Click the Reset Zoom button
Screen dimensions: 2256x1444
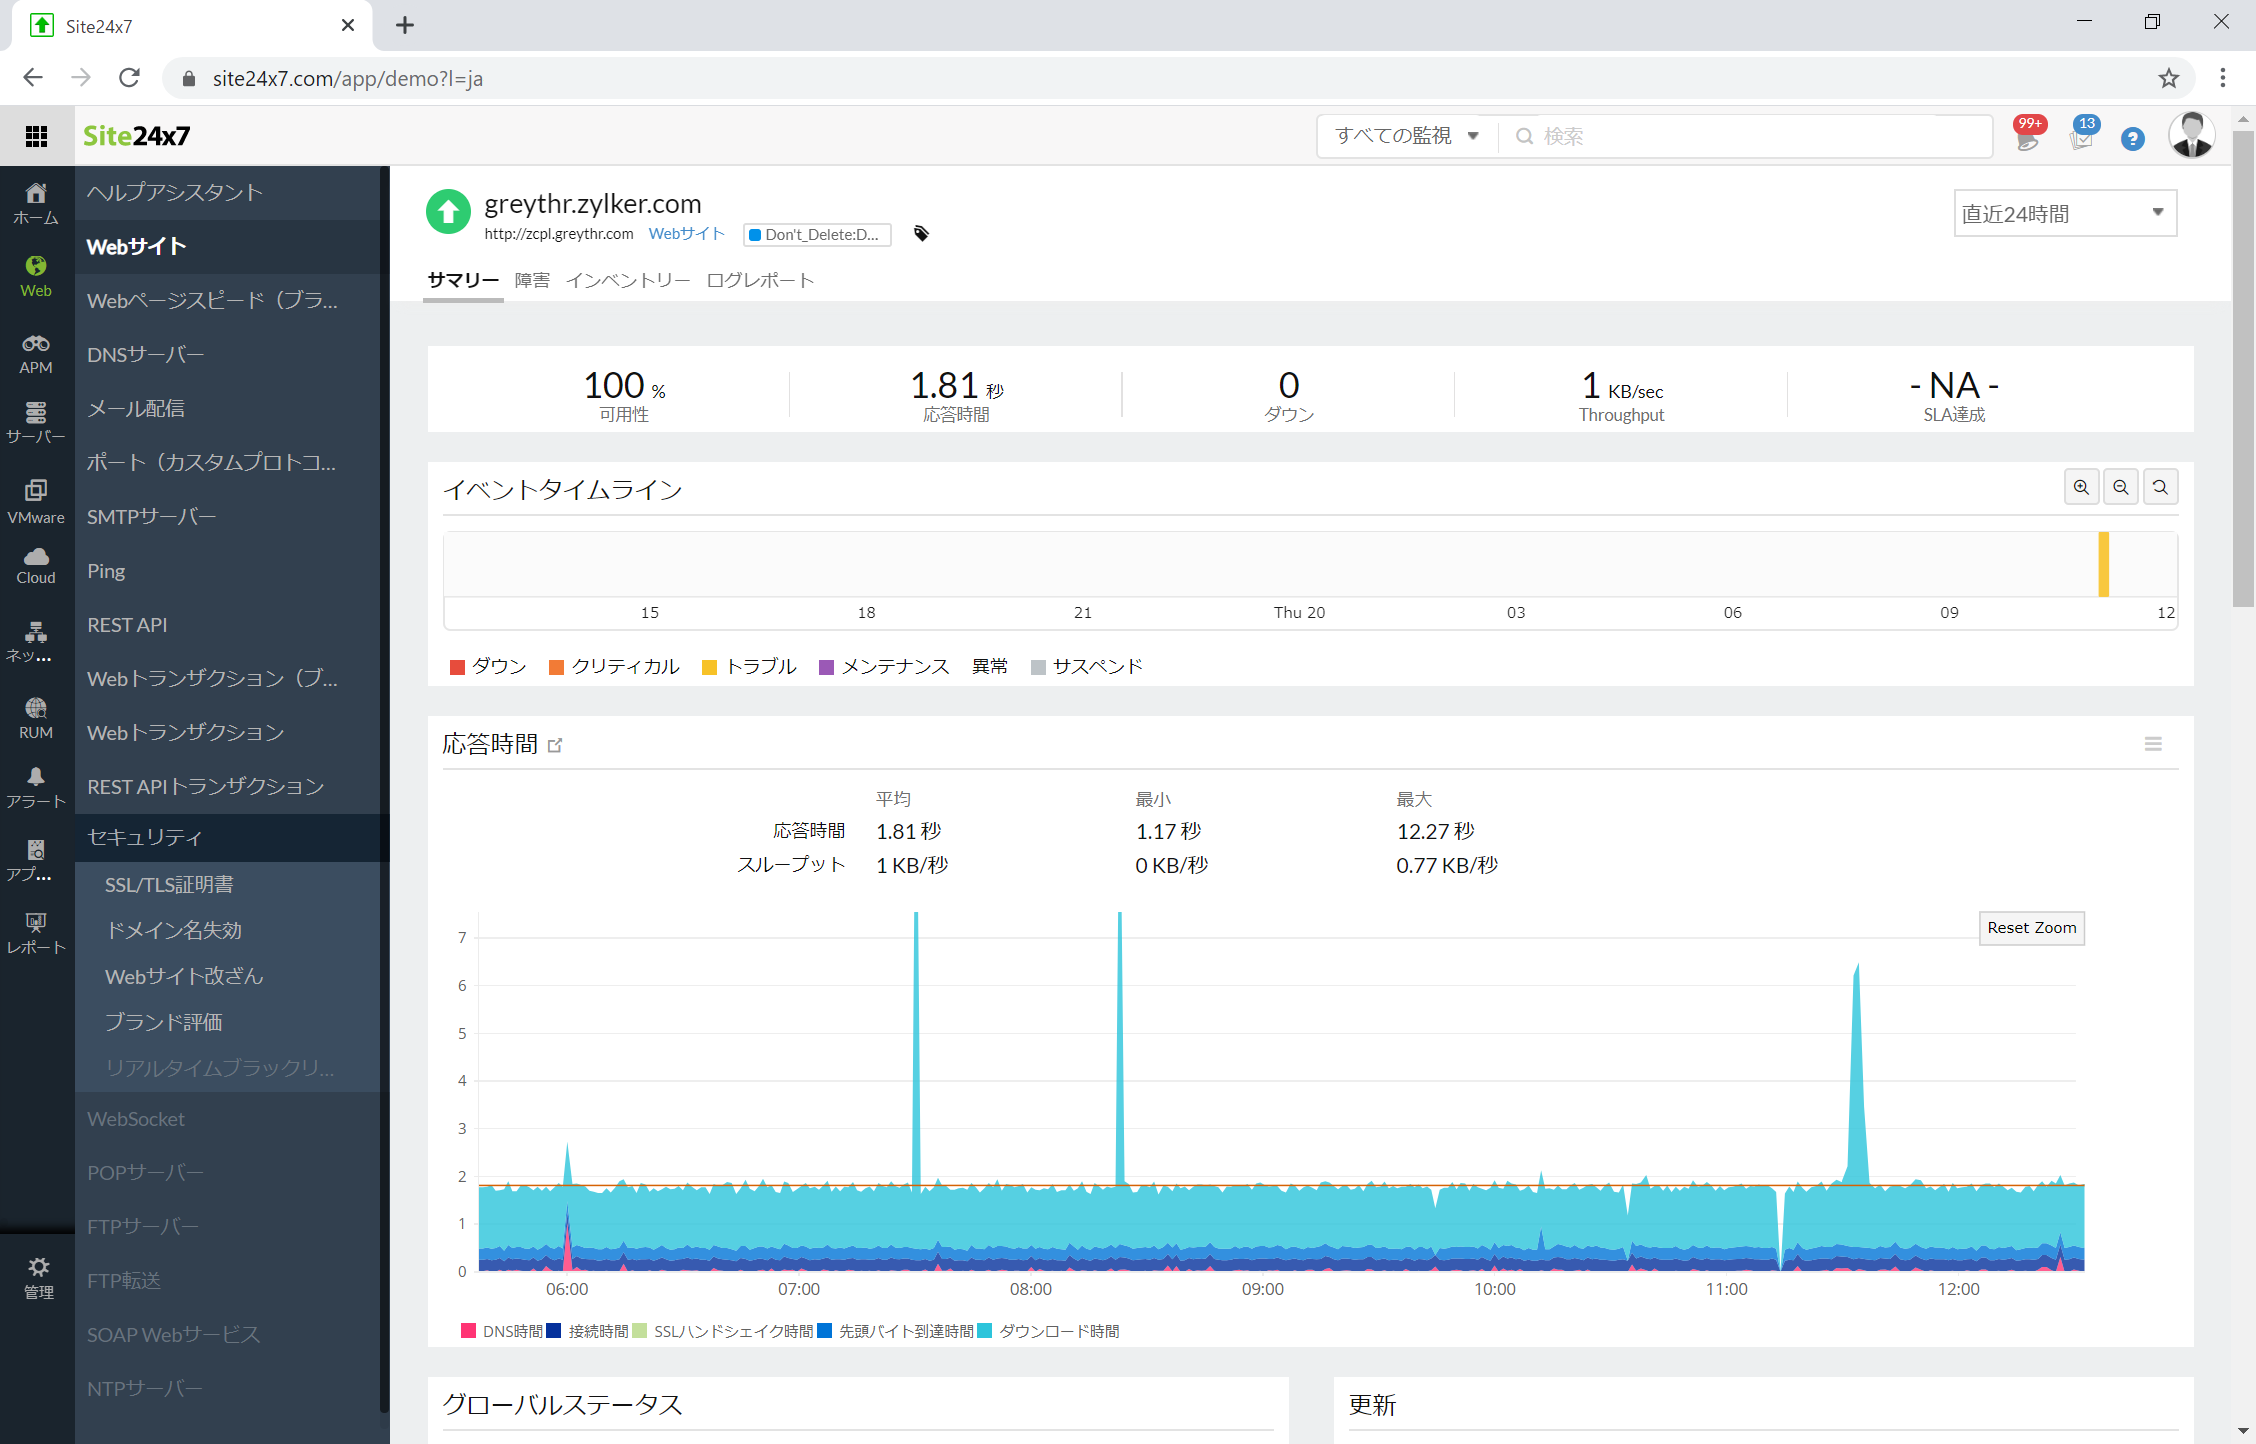pyautogui.click(x=2032, y=928)
